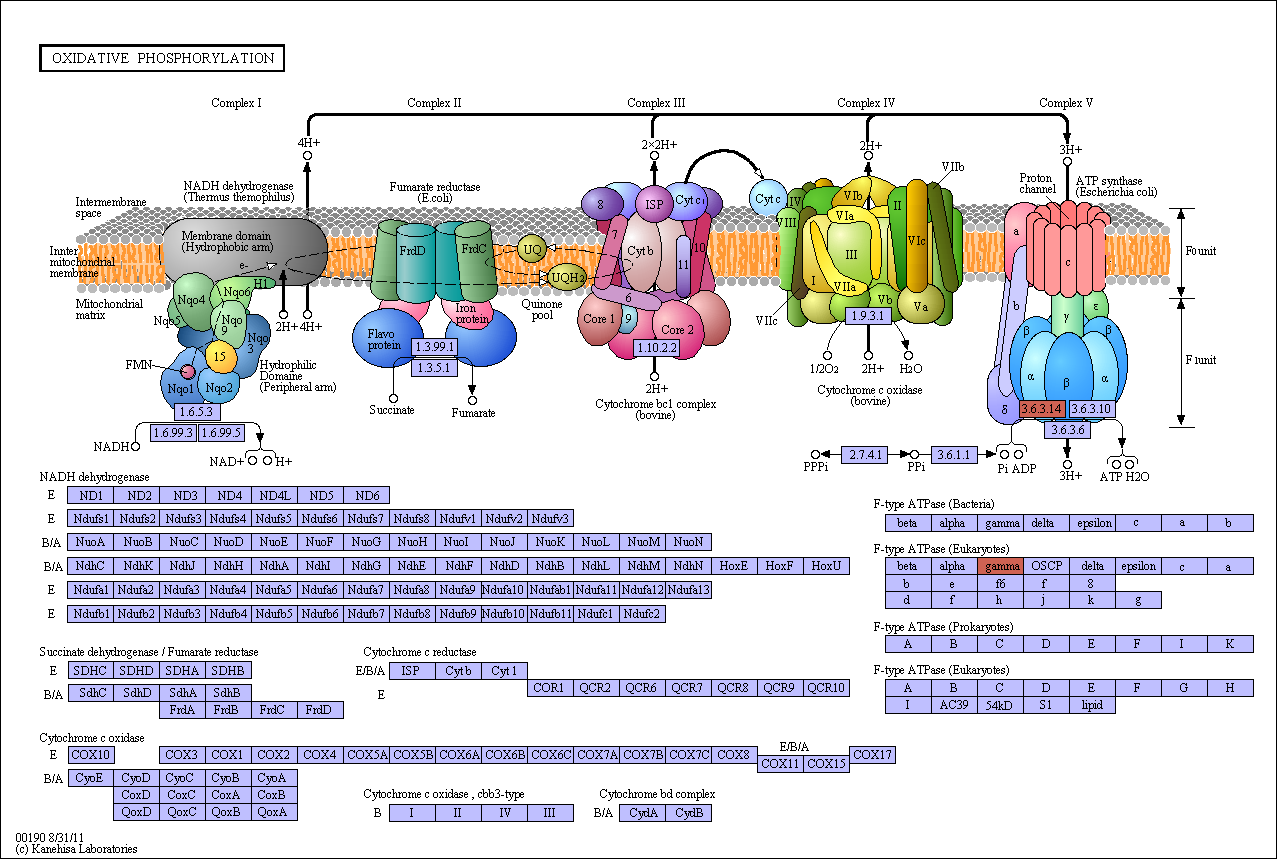Click the CydB gene box
Screen dimensions: 1277x859
pos(688,813)
